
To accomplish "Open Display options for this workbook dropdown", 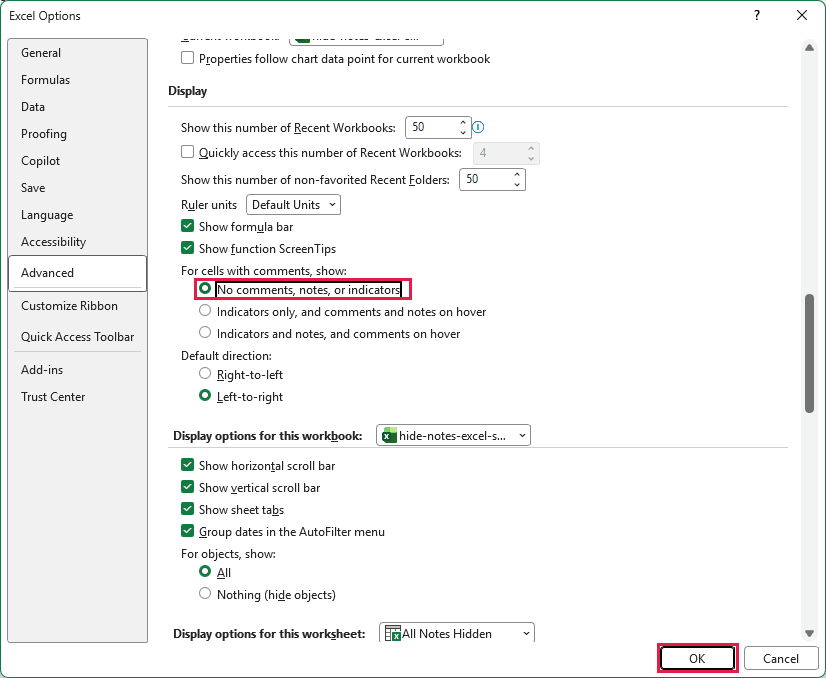I will point(453,436).
